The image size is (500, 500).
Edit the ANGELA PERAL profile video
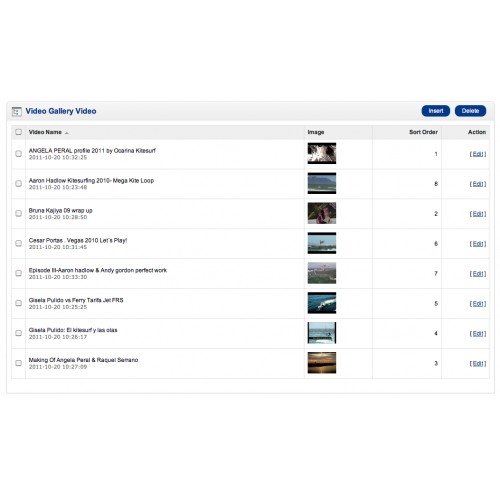[x=478, y=154]
